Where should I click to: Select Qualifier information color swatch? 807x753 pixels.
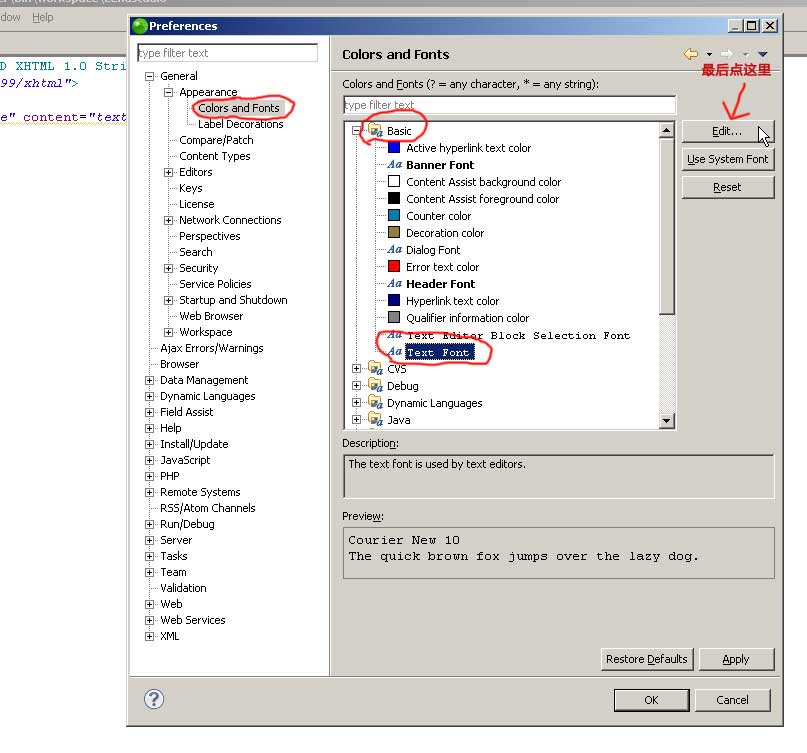tap(394, 318)
